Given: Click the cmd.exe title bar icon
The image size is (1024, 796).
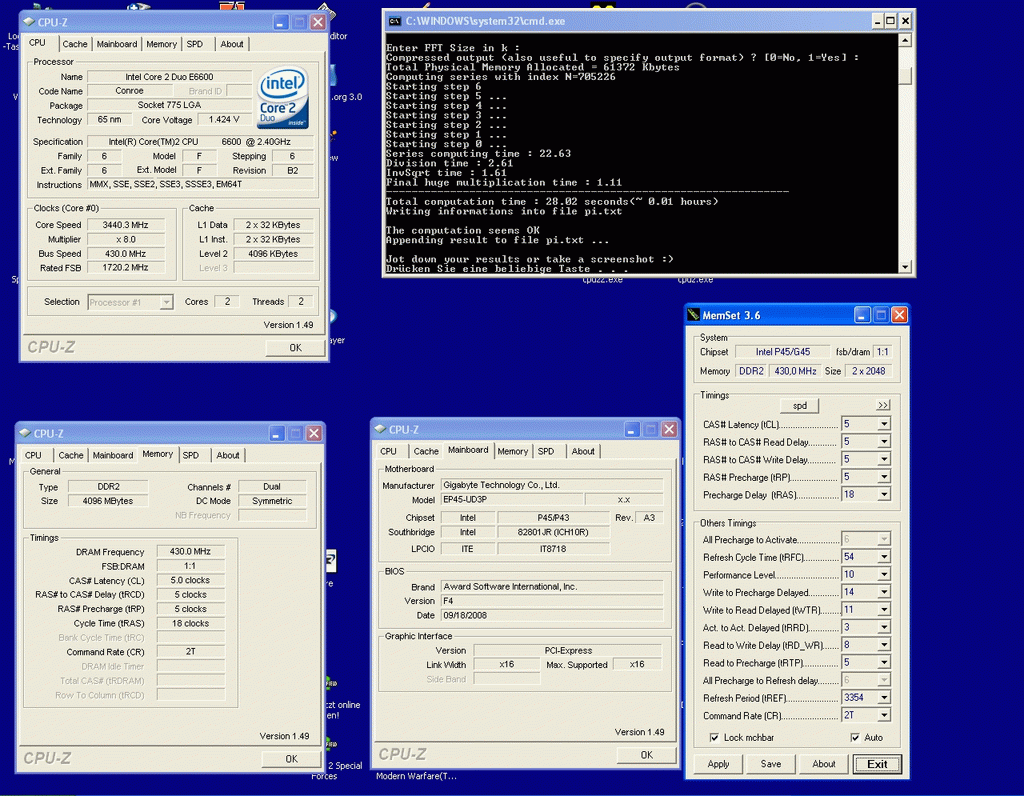Looking at the screenshot, I should (x=394, y=21).
